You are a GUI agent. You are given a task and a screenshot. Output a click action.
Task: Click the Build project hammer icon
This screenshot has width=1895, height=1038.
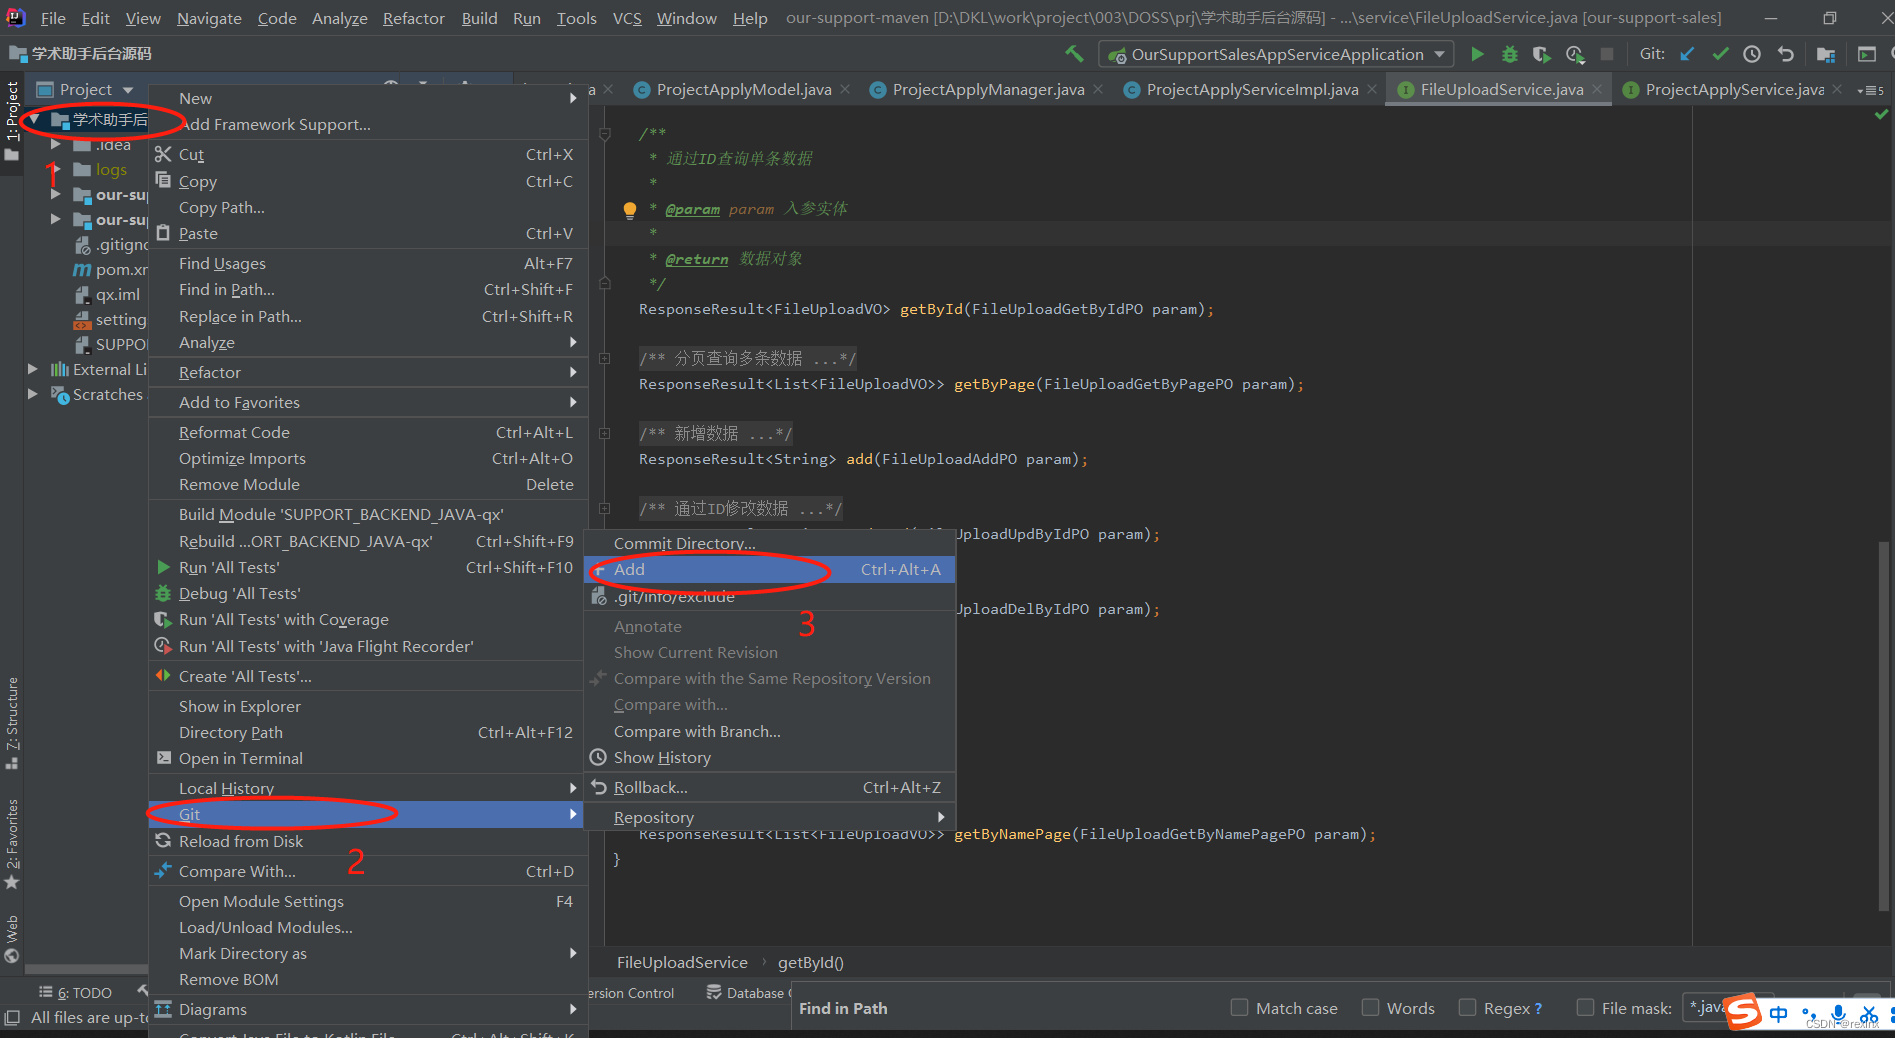(x=1074, y=54)
